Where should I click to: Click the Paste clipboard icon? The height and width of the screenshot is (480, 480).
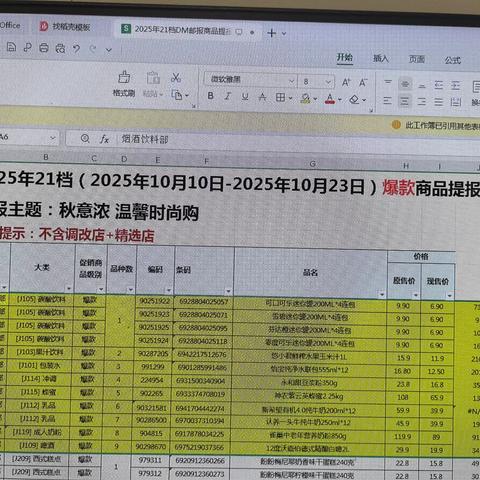[153, 78]
